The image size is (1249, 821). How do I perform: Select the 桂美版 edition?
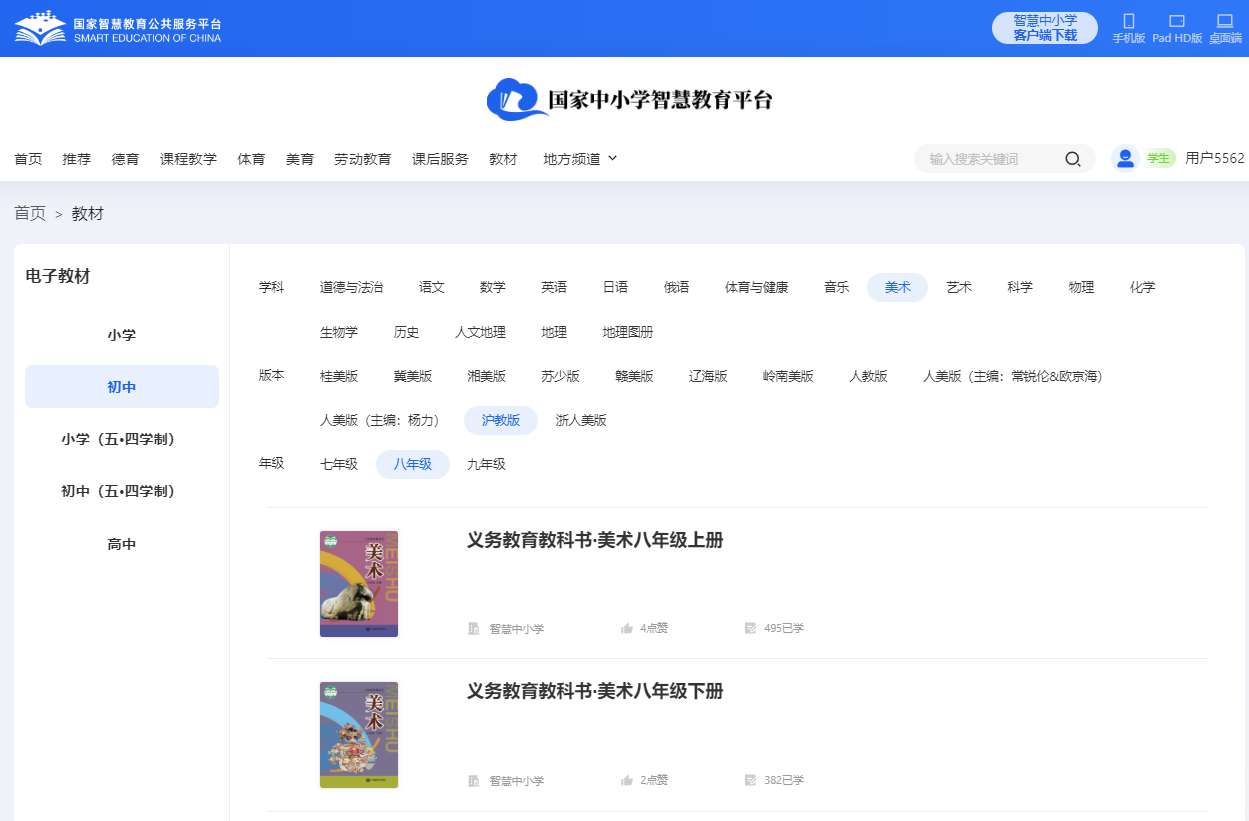(x=339, y=376)
